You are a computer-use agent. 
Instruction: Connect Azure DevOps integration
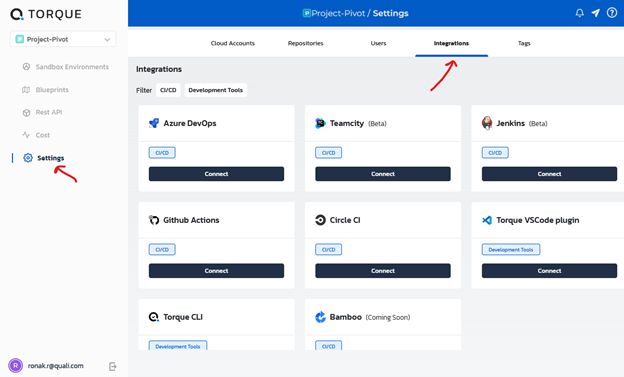click(216, 174)
